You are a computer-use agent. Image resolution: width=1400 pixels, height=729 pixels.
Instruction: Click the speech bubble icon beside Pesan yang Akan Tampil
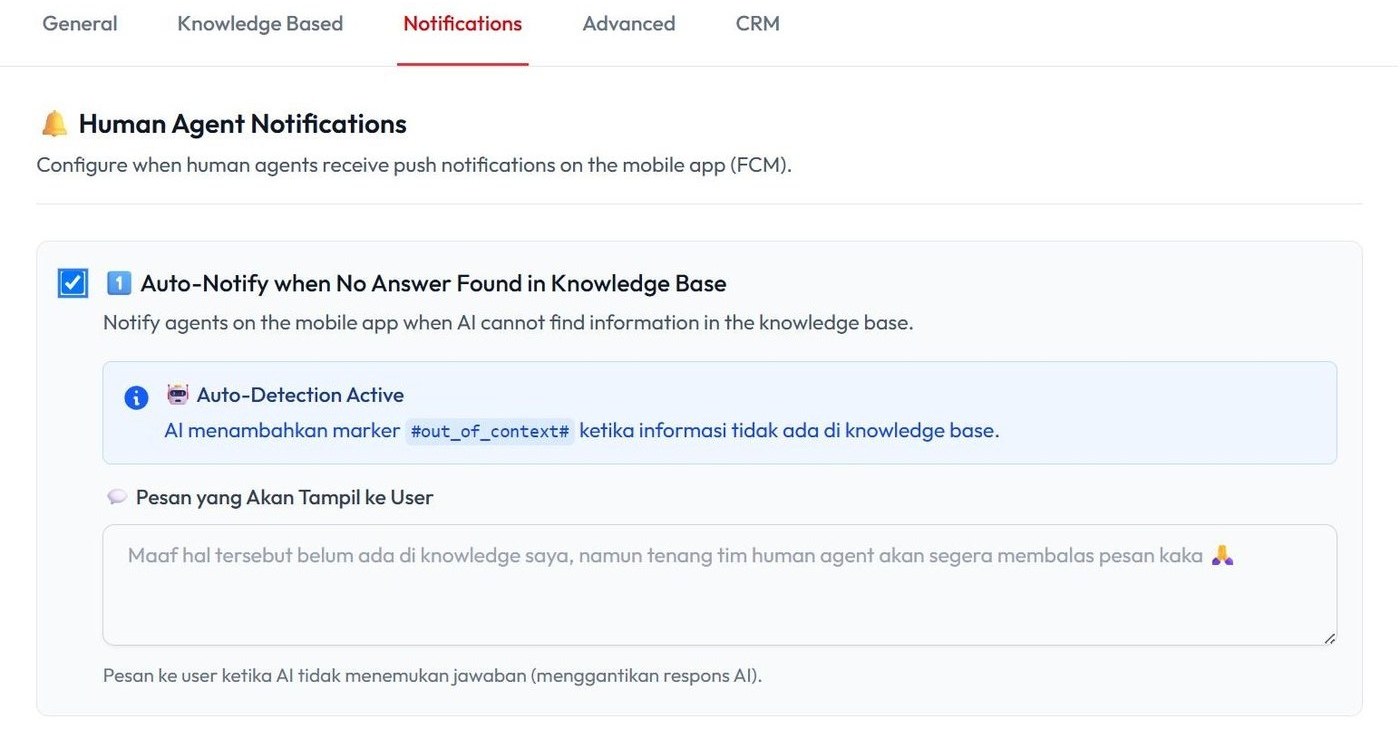[117, 497]
